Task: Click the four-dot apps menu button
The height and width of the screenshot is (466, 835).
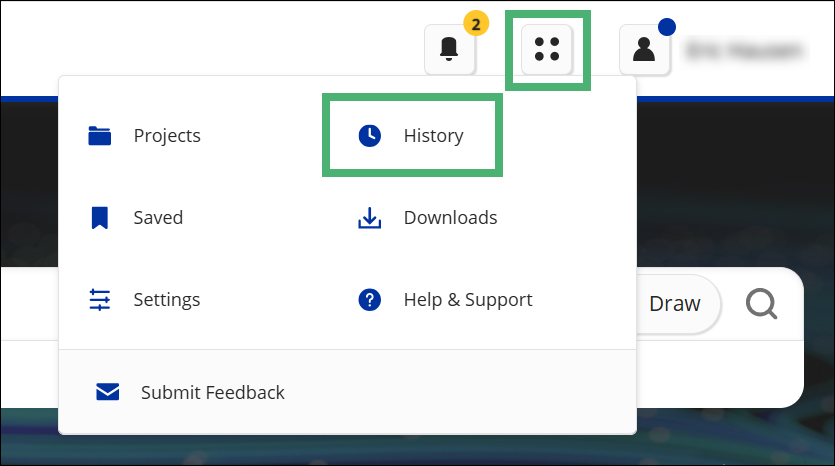Action: (x=547, y=49)
